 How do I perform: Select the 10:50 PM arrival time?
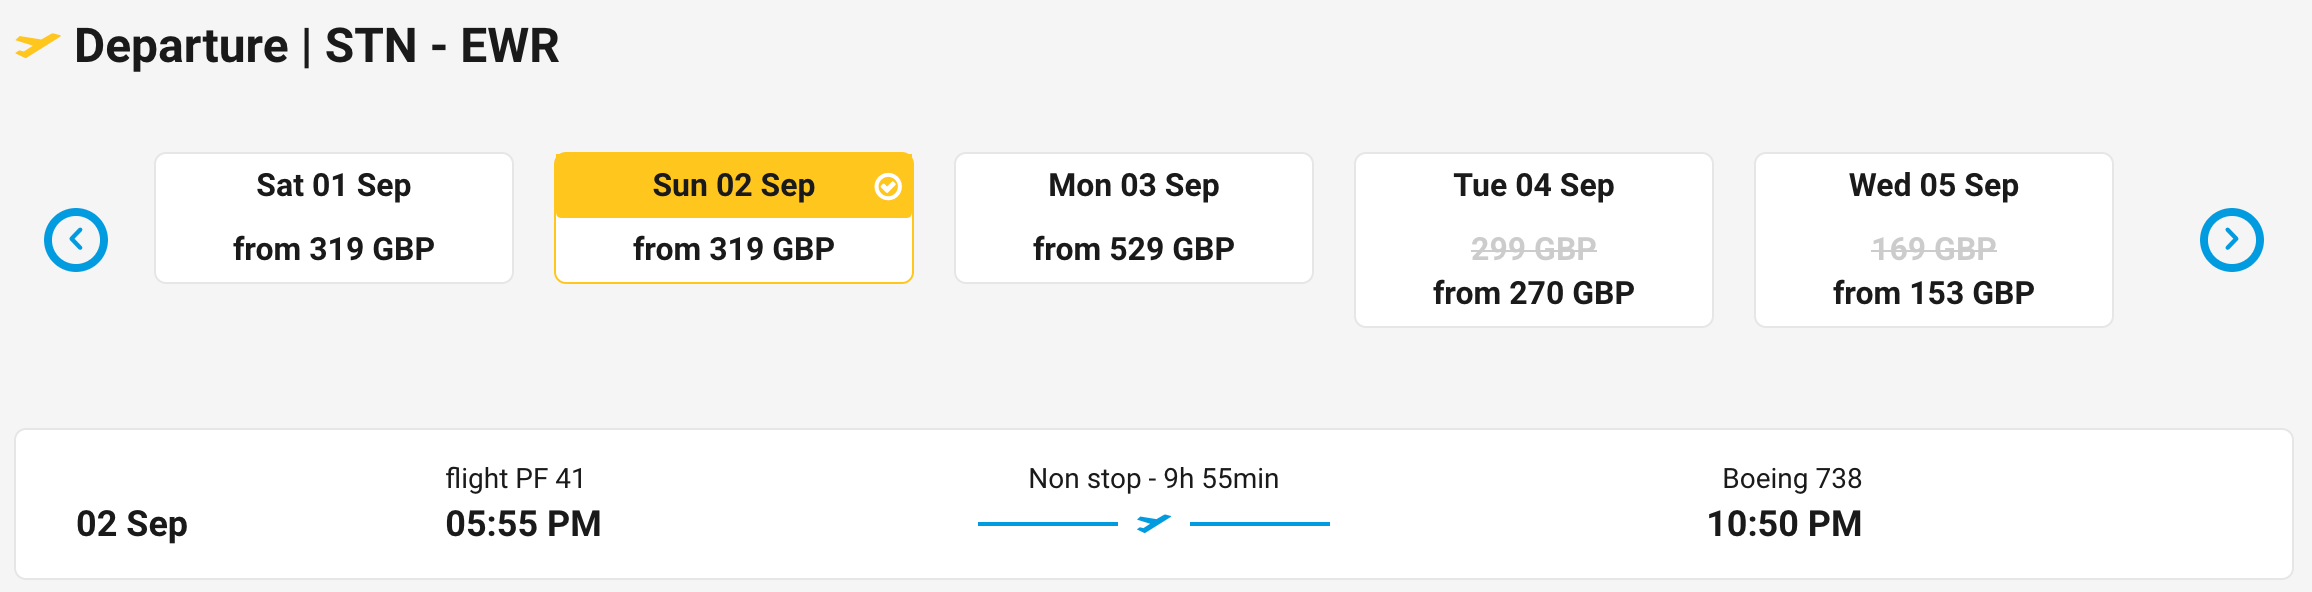tap(1784, 524)
